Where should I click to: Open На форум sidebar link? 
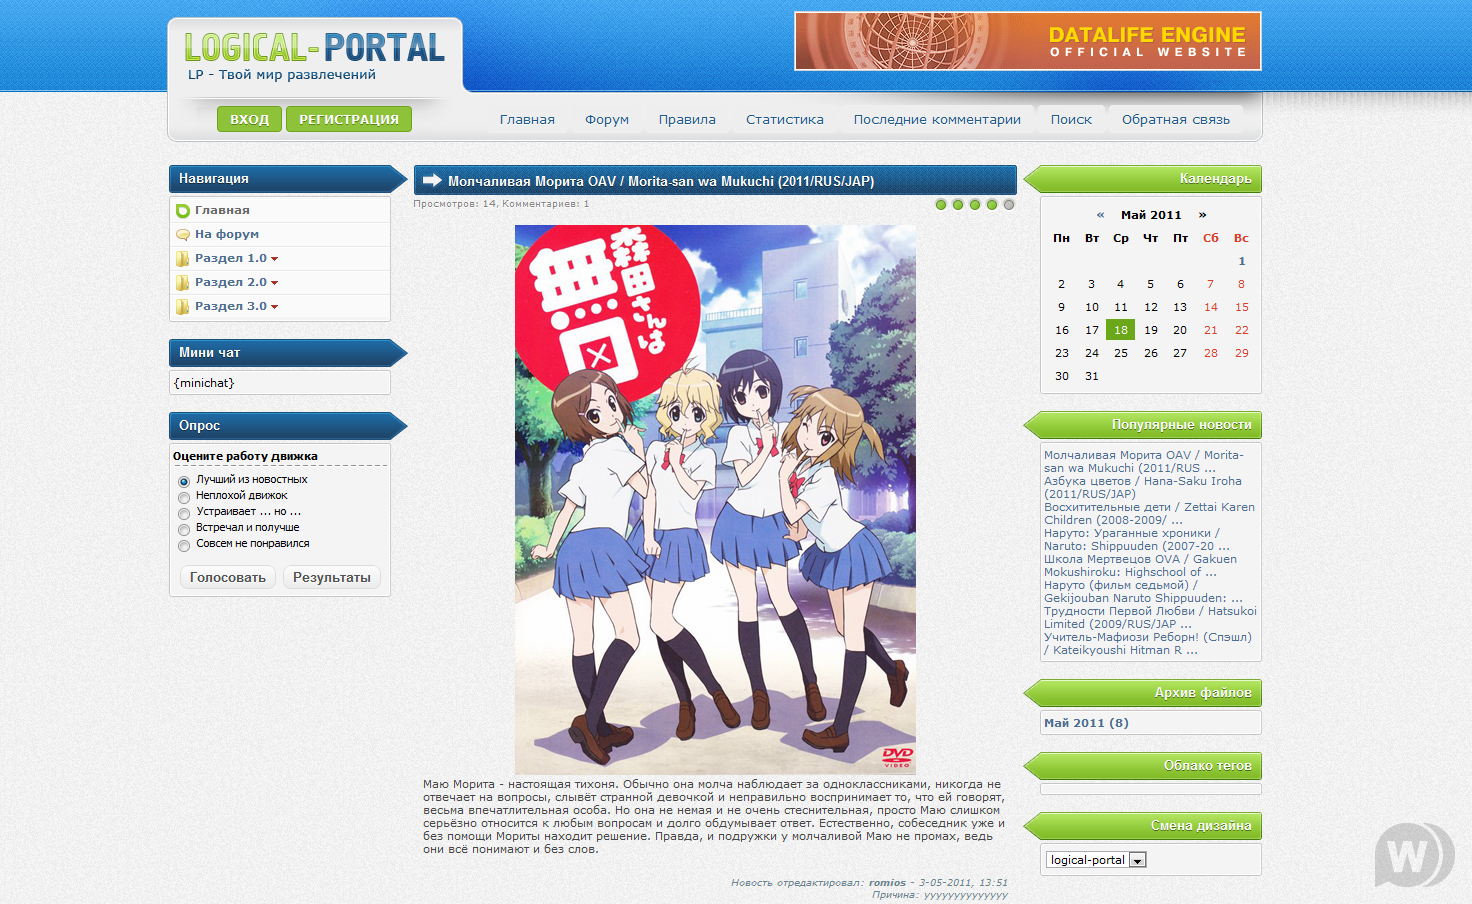(x=227, y=234)
